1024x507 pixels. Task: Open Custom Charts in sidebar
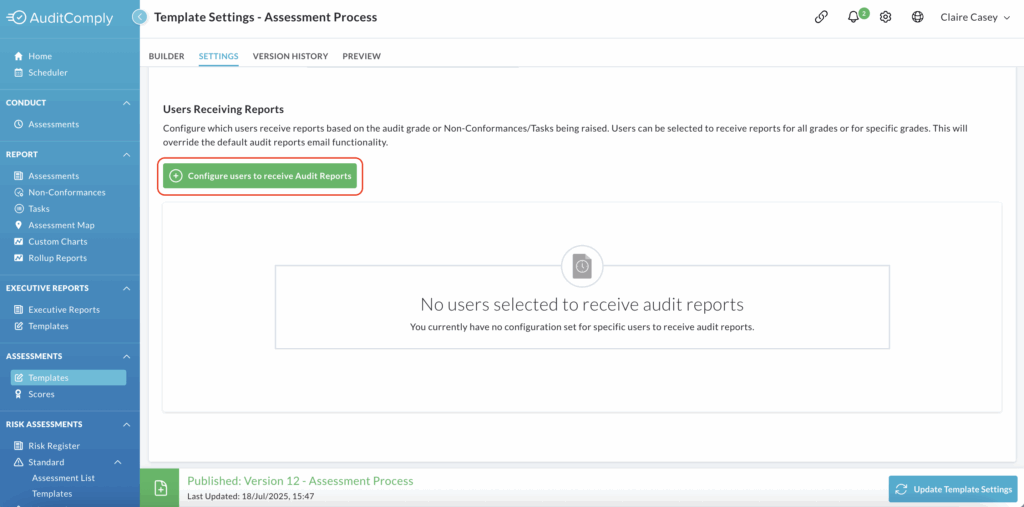pyautogui.click(x=57, y=241)
